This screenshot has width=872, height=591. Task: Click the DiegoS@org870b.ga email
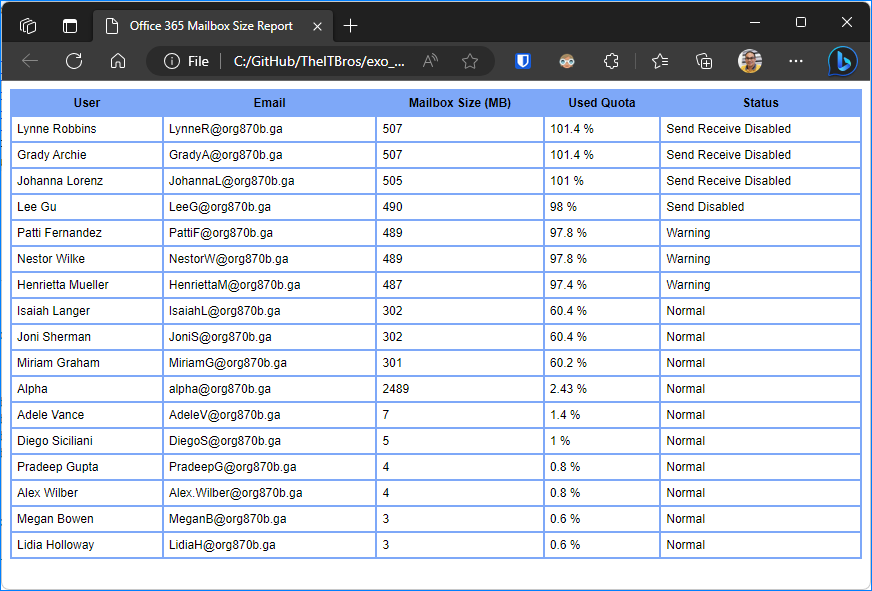click(225, 441)
